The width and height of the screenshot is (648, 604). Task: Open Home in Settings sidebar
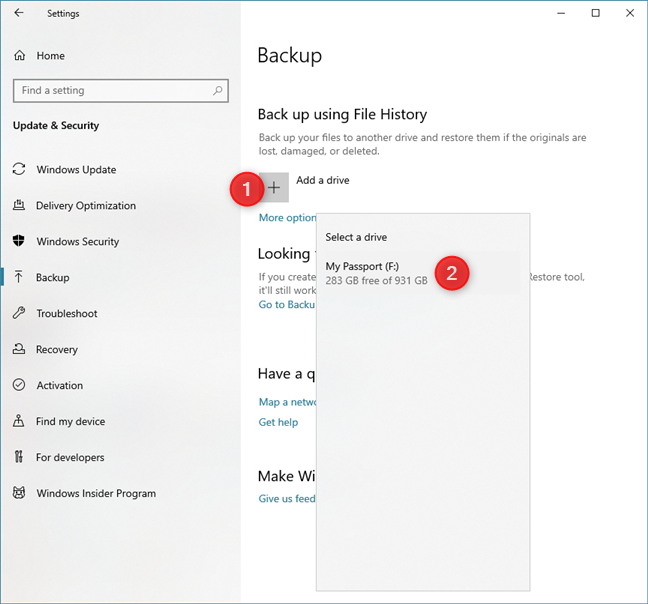click(50, 55)
